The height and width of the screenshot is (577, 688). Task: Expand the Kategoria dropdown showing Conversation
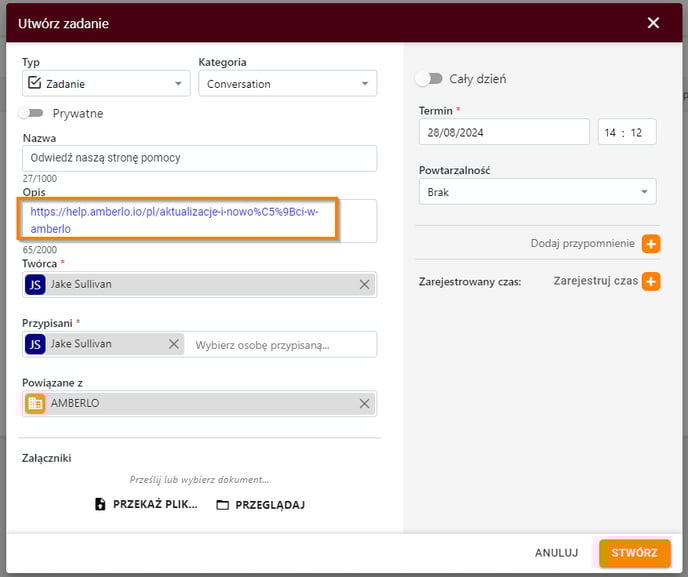287,83
